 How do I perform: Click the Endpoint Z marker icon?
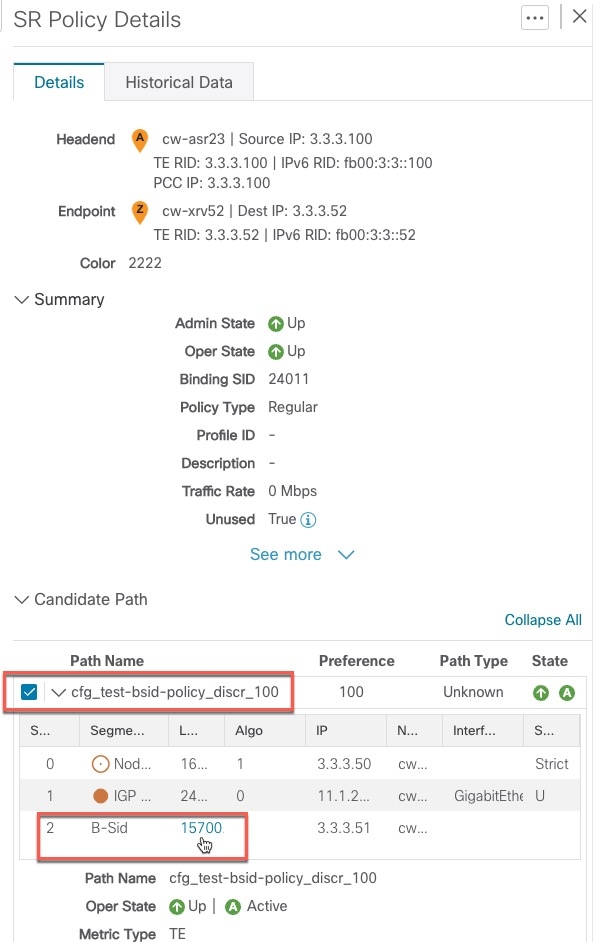(139, 212)
